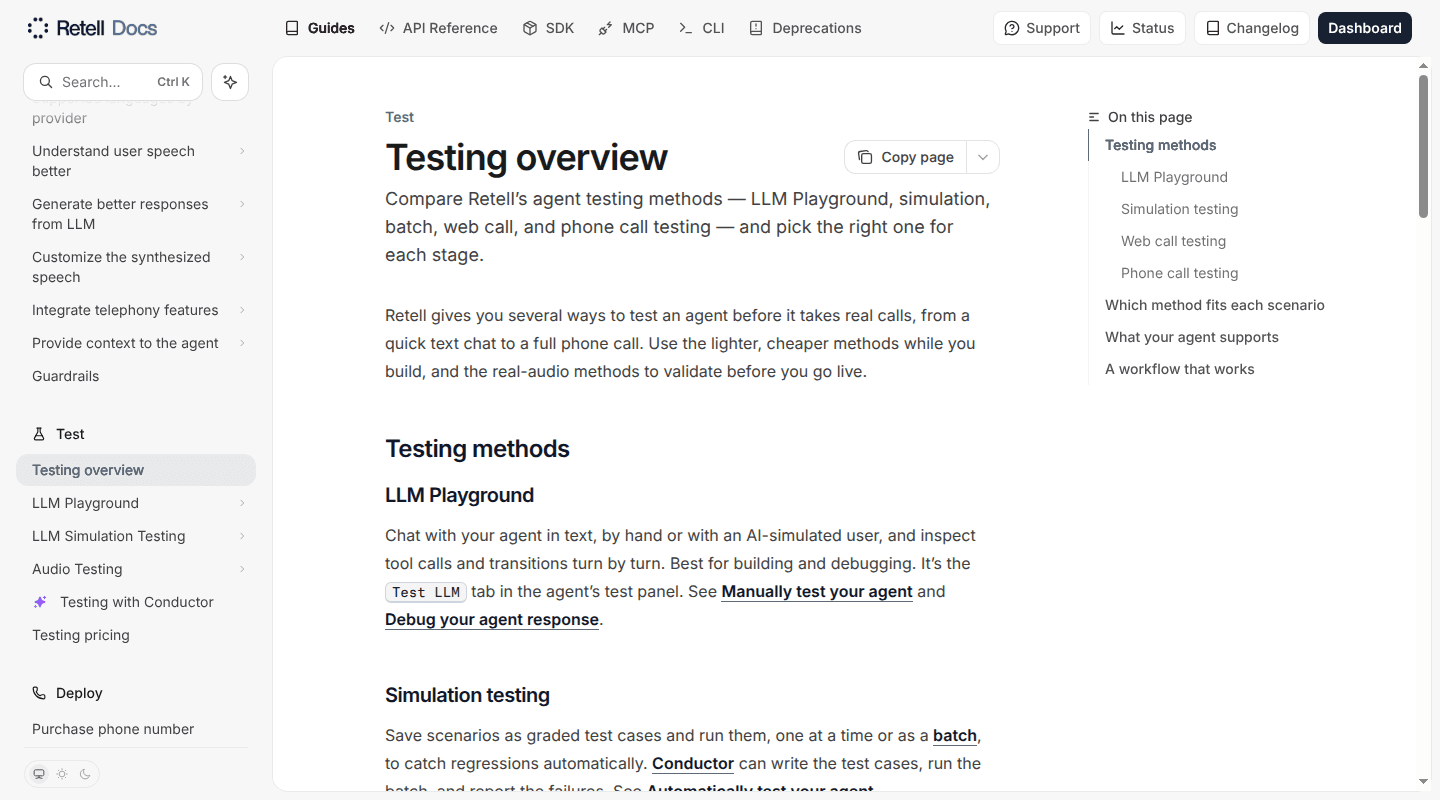Expand Provide context to the agent chevron
This screenshot has height=800, width=1440.
[242, 343]
